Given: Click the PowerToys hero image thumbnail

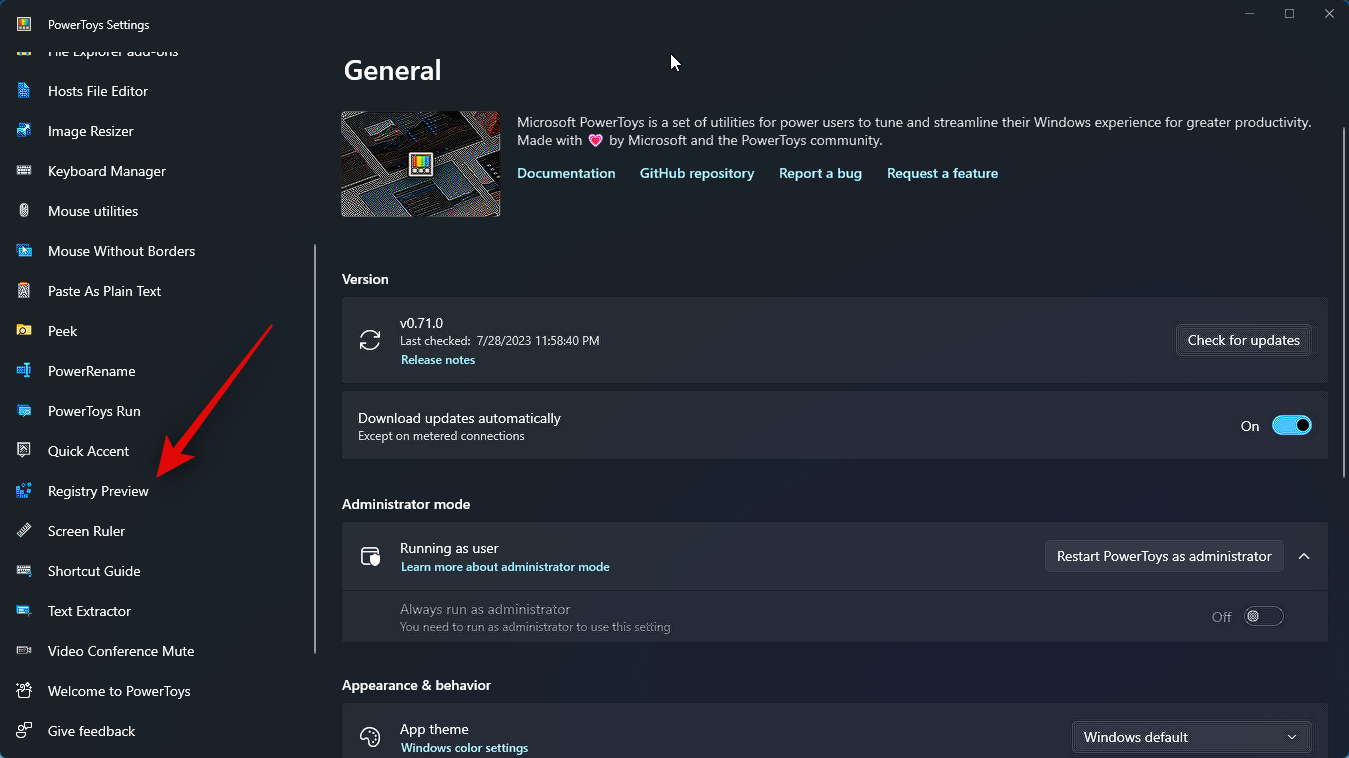Looking at the screenshot, I should (x=420, y=164).
